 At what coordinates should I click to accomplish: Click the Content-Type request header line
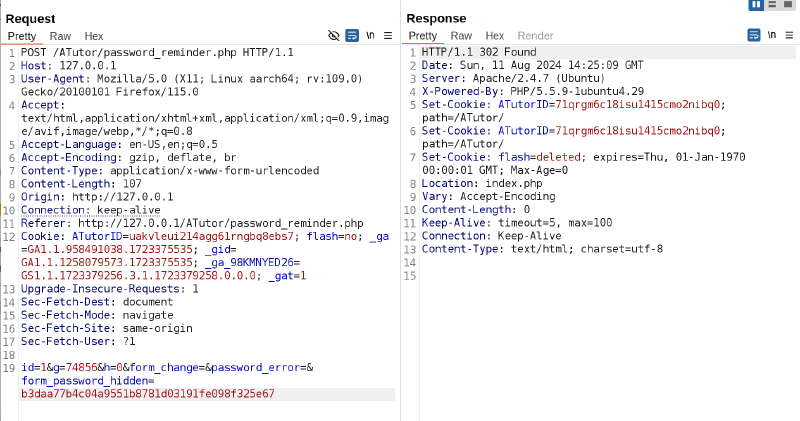(x=170, y=171)
